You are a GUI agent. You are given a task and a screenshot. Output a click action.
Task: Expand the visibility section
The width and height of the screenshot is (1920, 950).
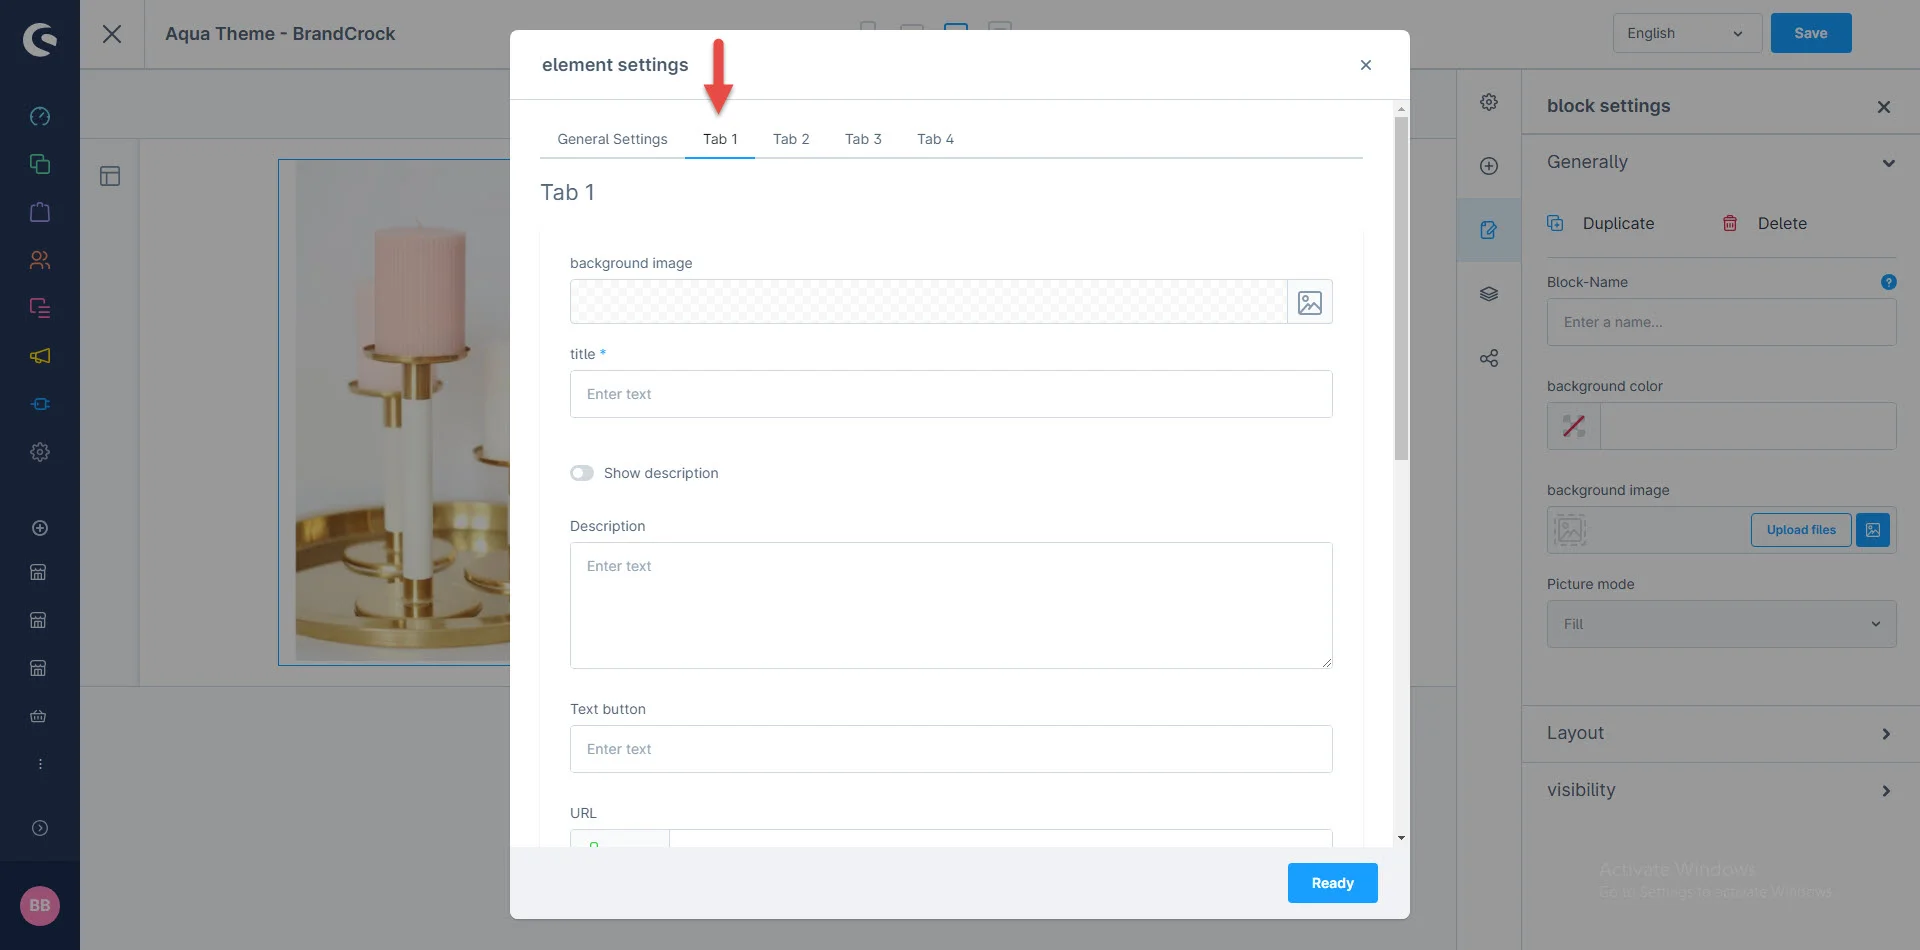point(1720,790)
